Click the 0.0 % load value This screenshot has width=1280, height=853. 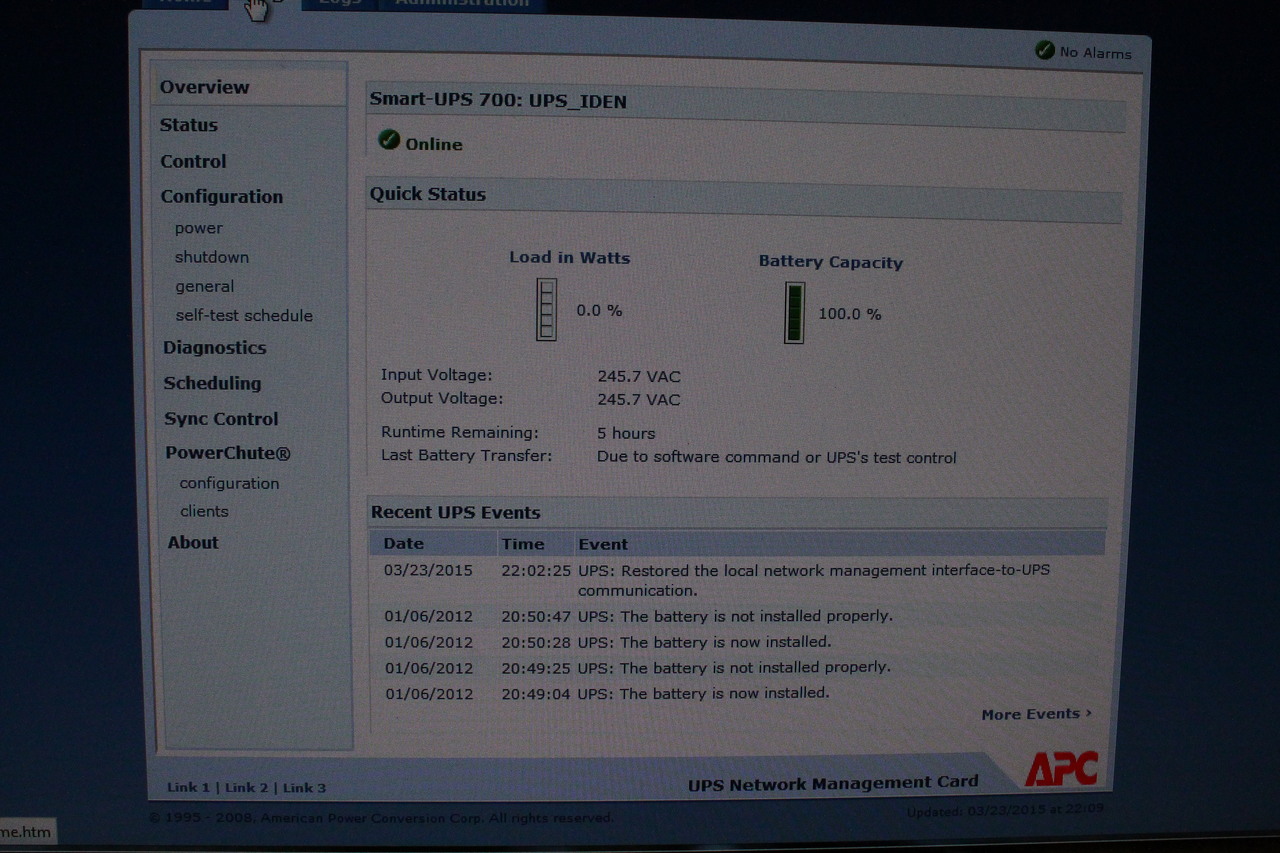599,310
